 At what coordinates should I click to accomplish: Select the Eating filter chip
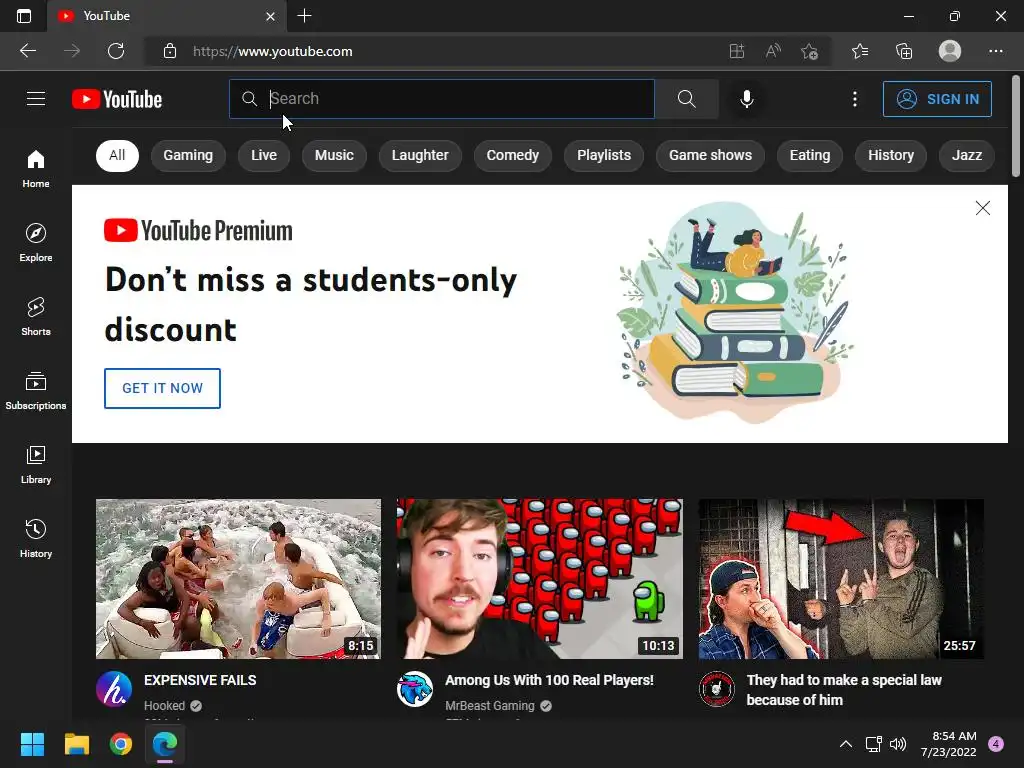(x=810, y=155)
